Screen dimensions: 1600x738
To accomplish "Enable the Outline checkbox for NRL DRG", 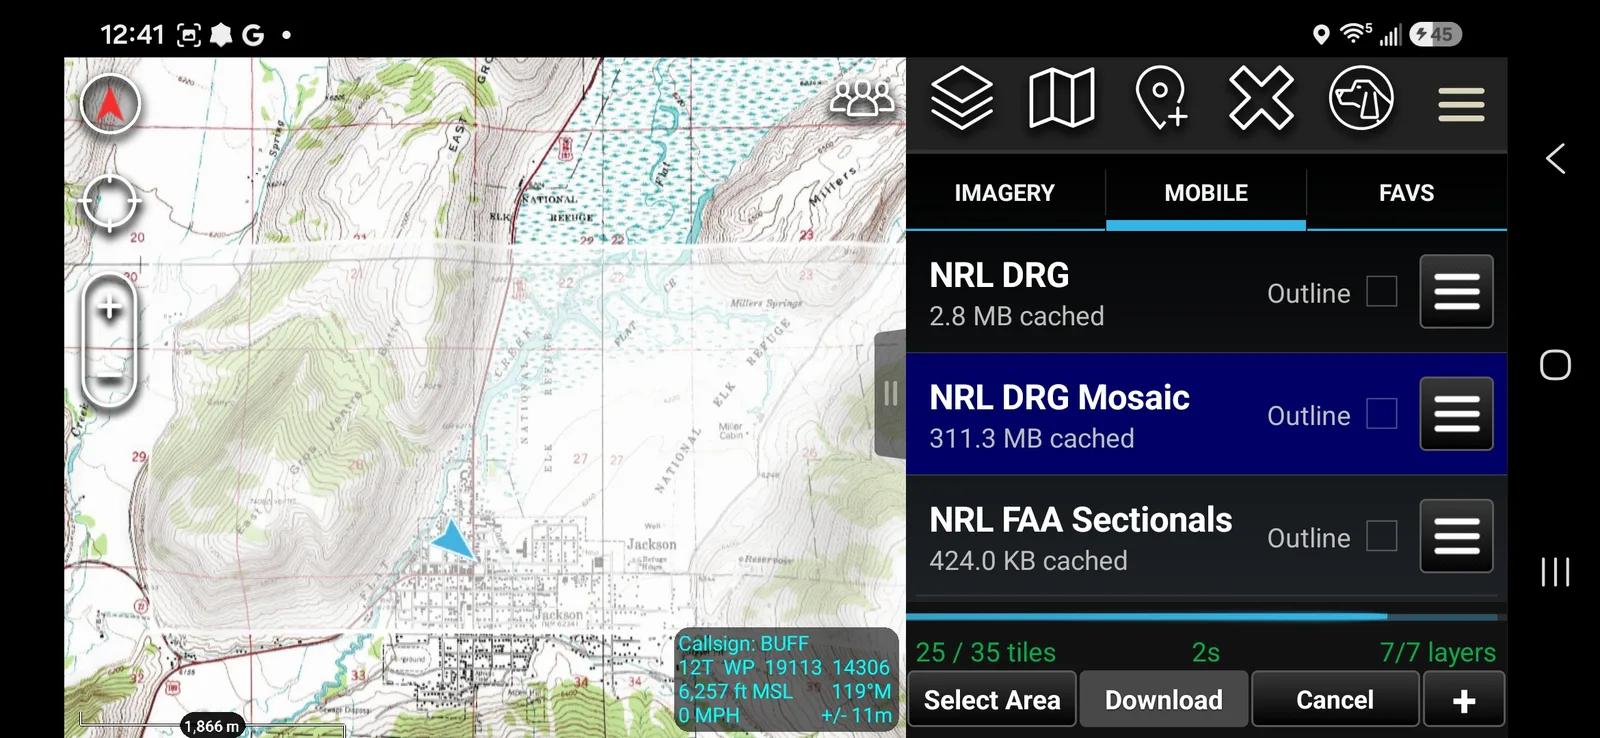I will 1382,292.
